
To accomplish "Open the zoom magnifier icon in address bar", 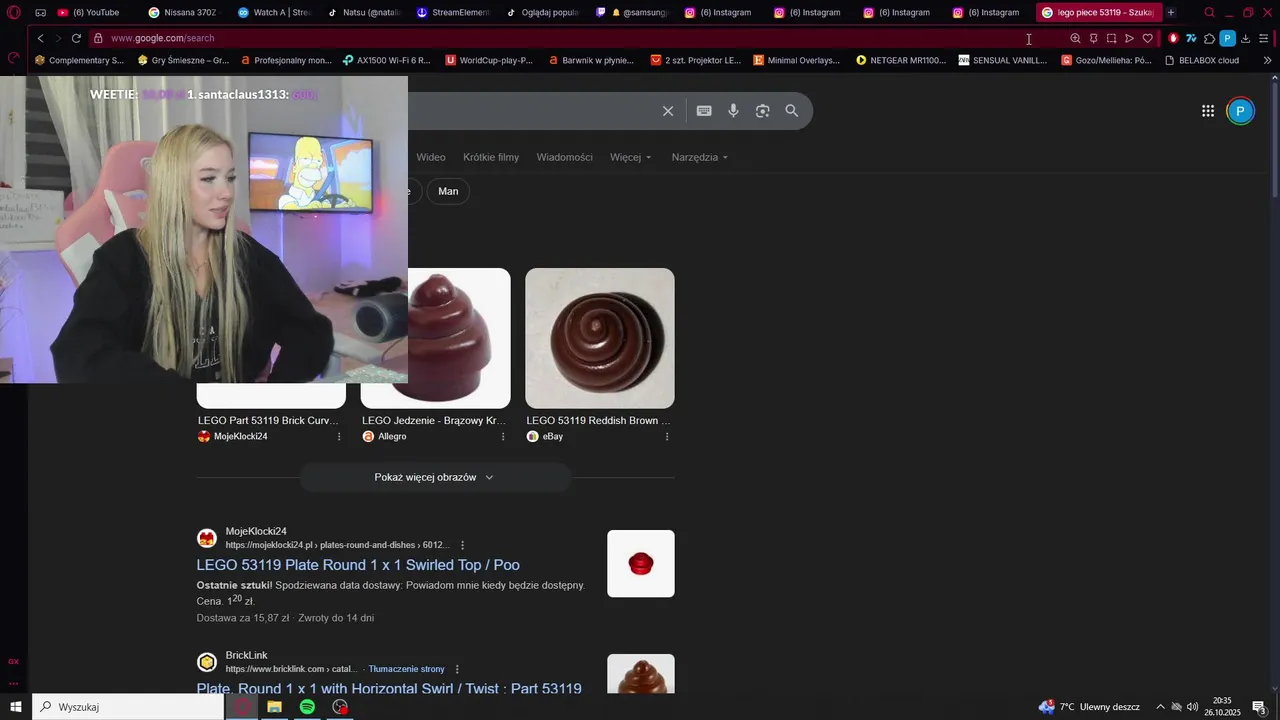I will coord(1075,38).
